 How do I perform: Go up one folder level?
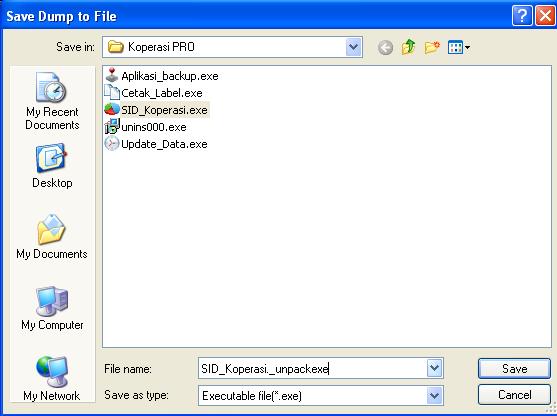409,47
